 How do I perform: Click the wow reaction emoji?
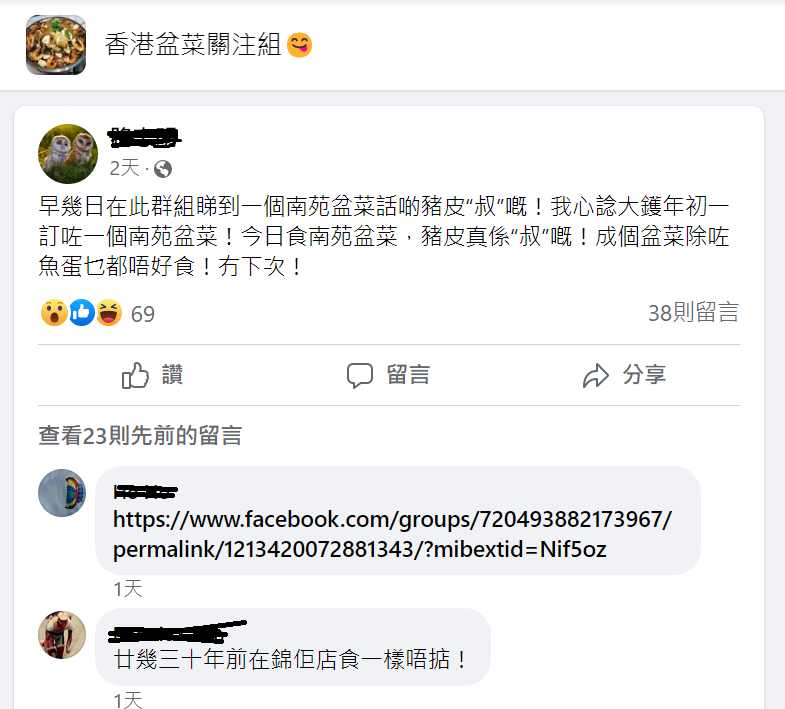pos(54,313)
